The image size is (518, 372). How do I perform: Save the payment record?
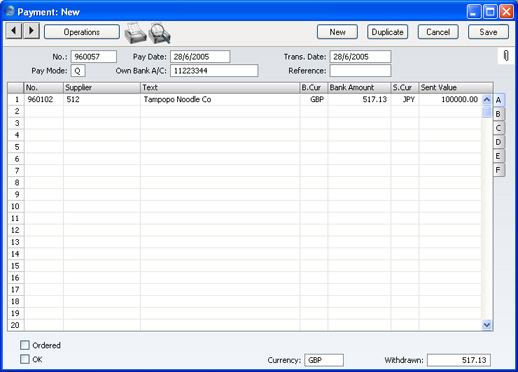[488, 32]
